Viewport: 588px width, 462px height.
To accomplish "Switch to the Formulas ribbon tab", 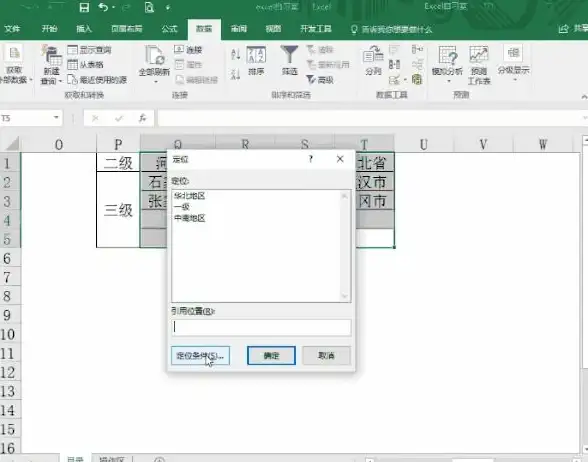I will coord(169,29).
